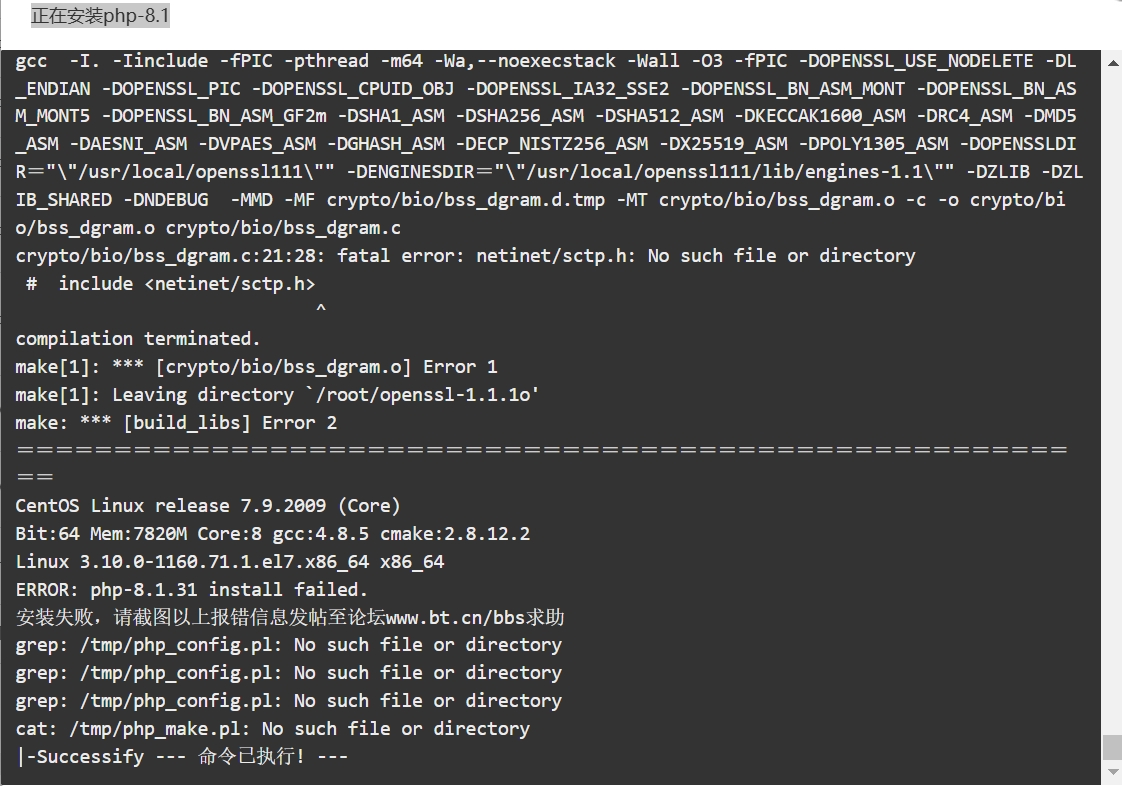Click the 'Linux 3.10.0-1160.71.1.el7' kernel line

(x=230, y=561)
